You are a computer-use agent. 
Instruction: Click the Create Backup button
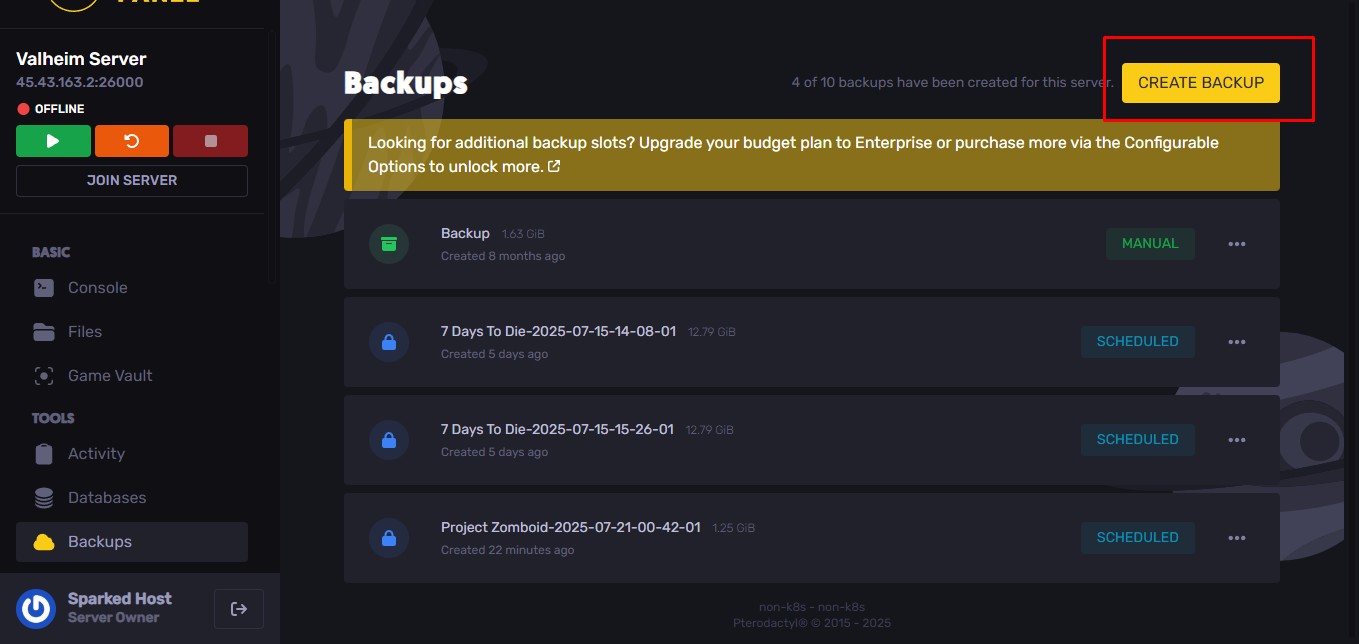tap(1201, 83)
